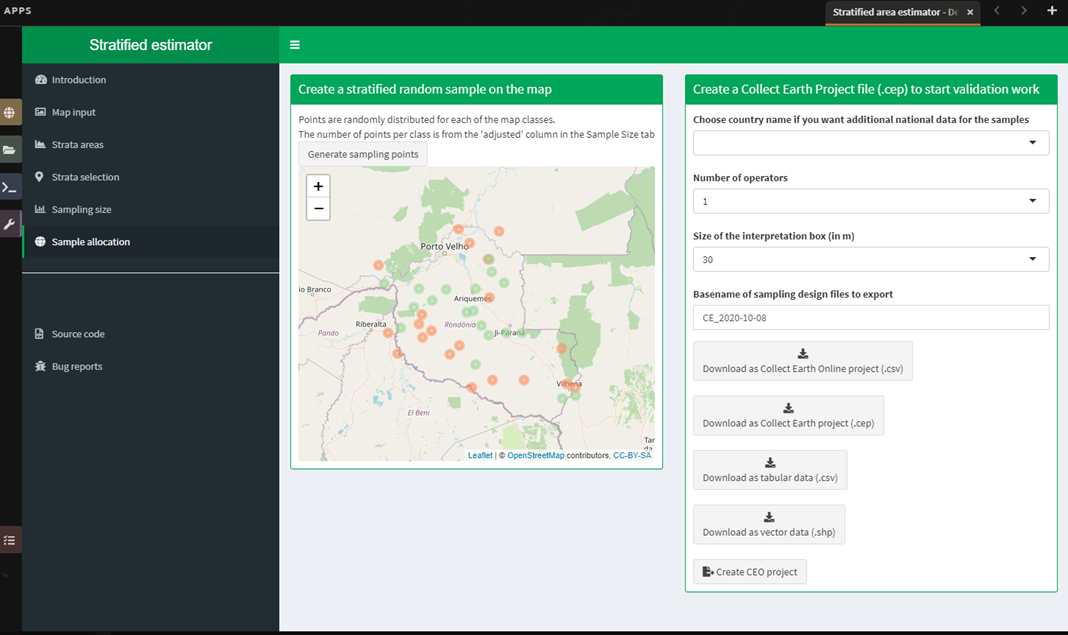Zoom in on the map with the plus control
This screenshot has height=635, width=1068.
(318, 186)
